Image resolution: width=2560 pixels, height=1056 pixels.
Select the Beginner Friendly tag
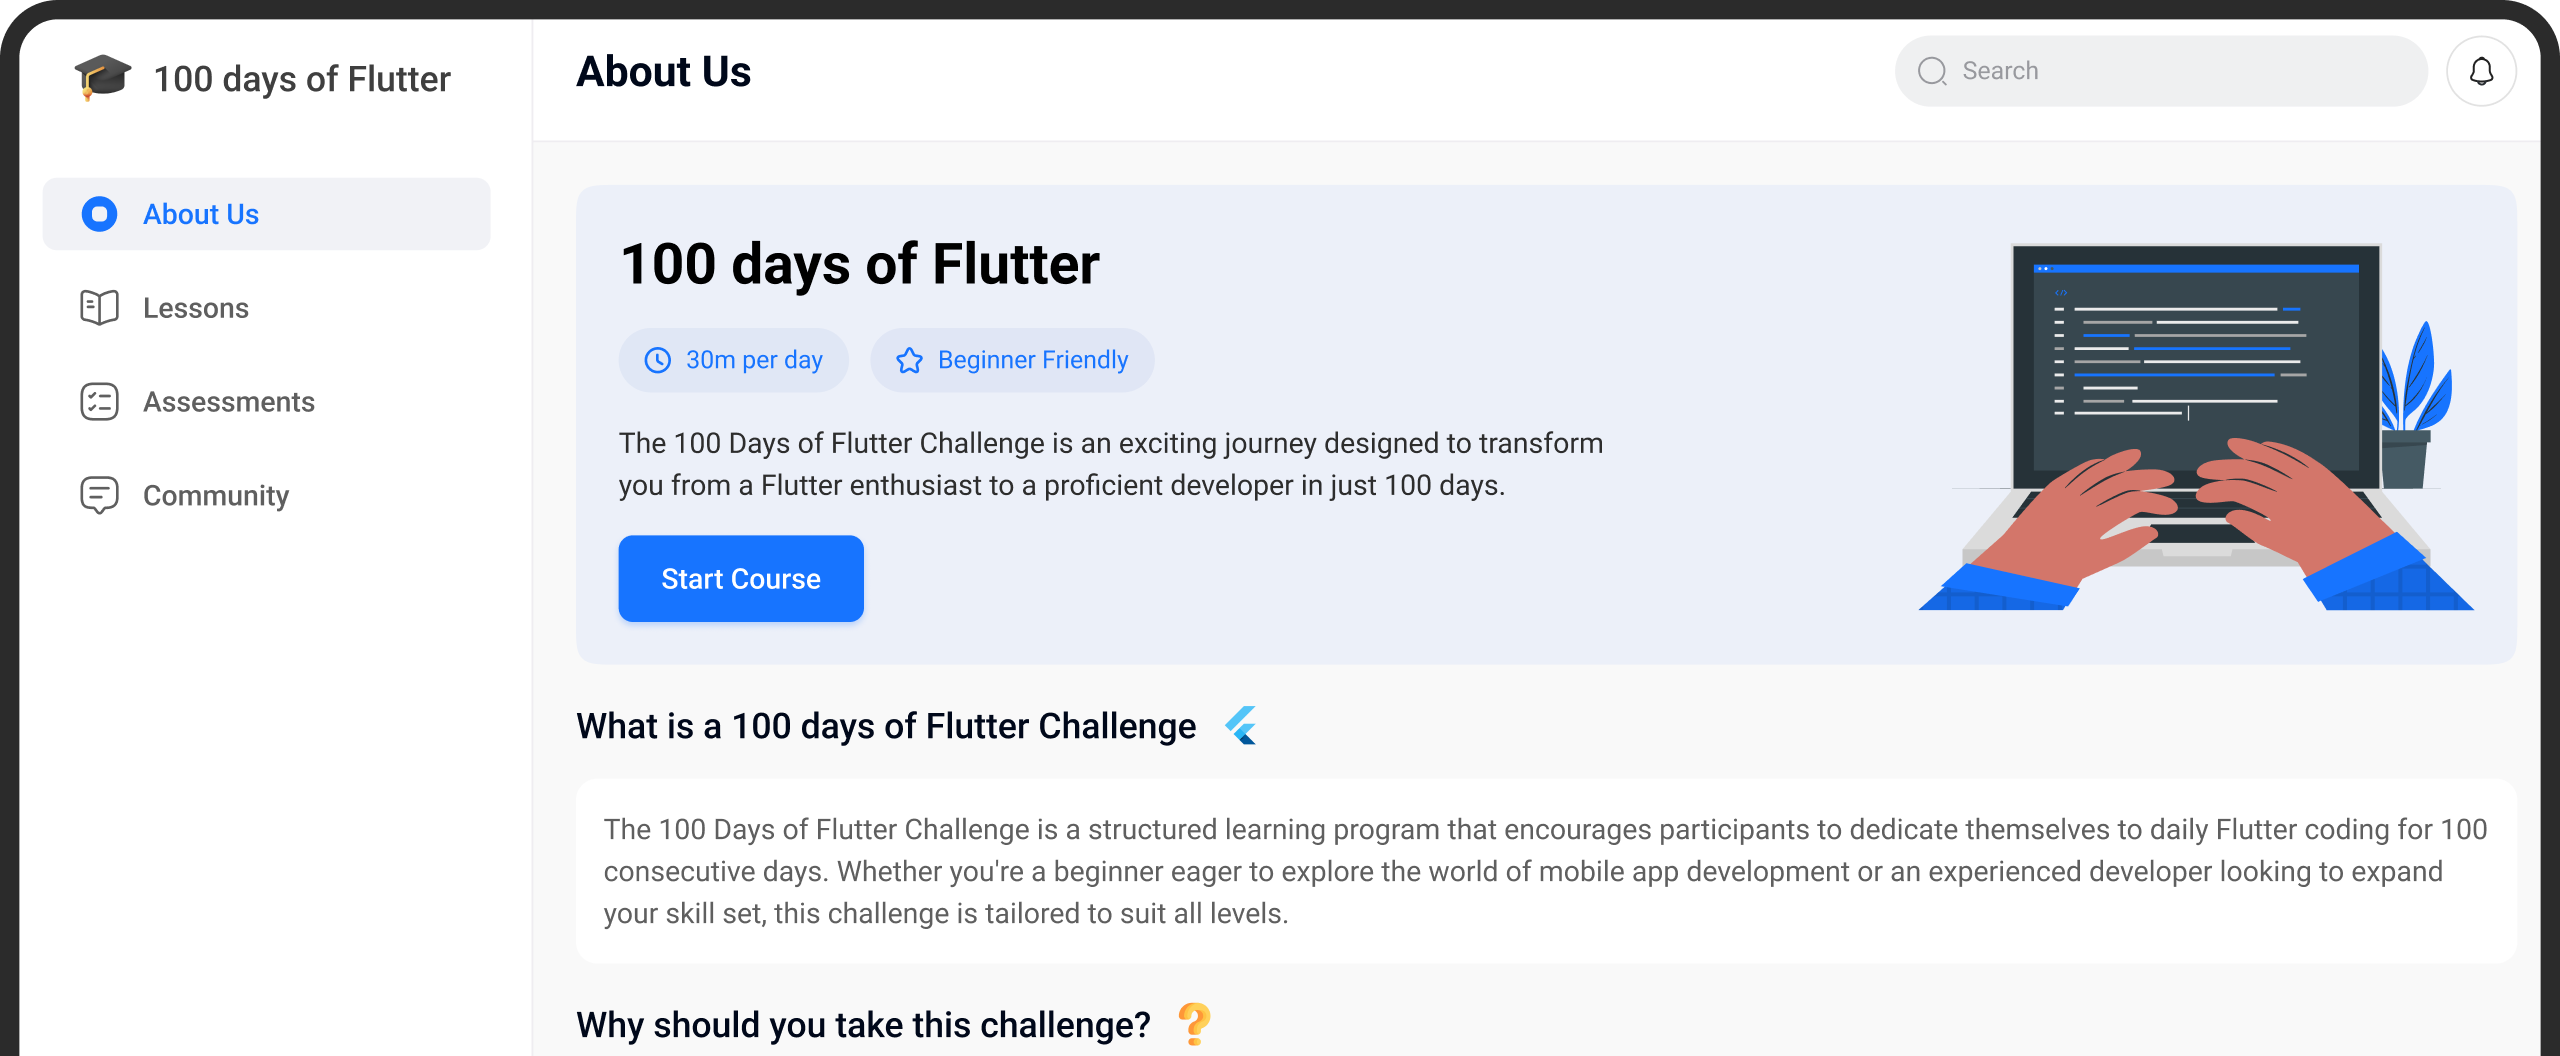(x=1012, y=360)
